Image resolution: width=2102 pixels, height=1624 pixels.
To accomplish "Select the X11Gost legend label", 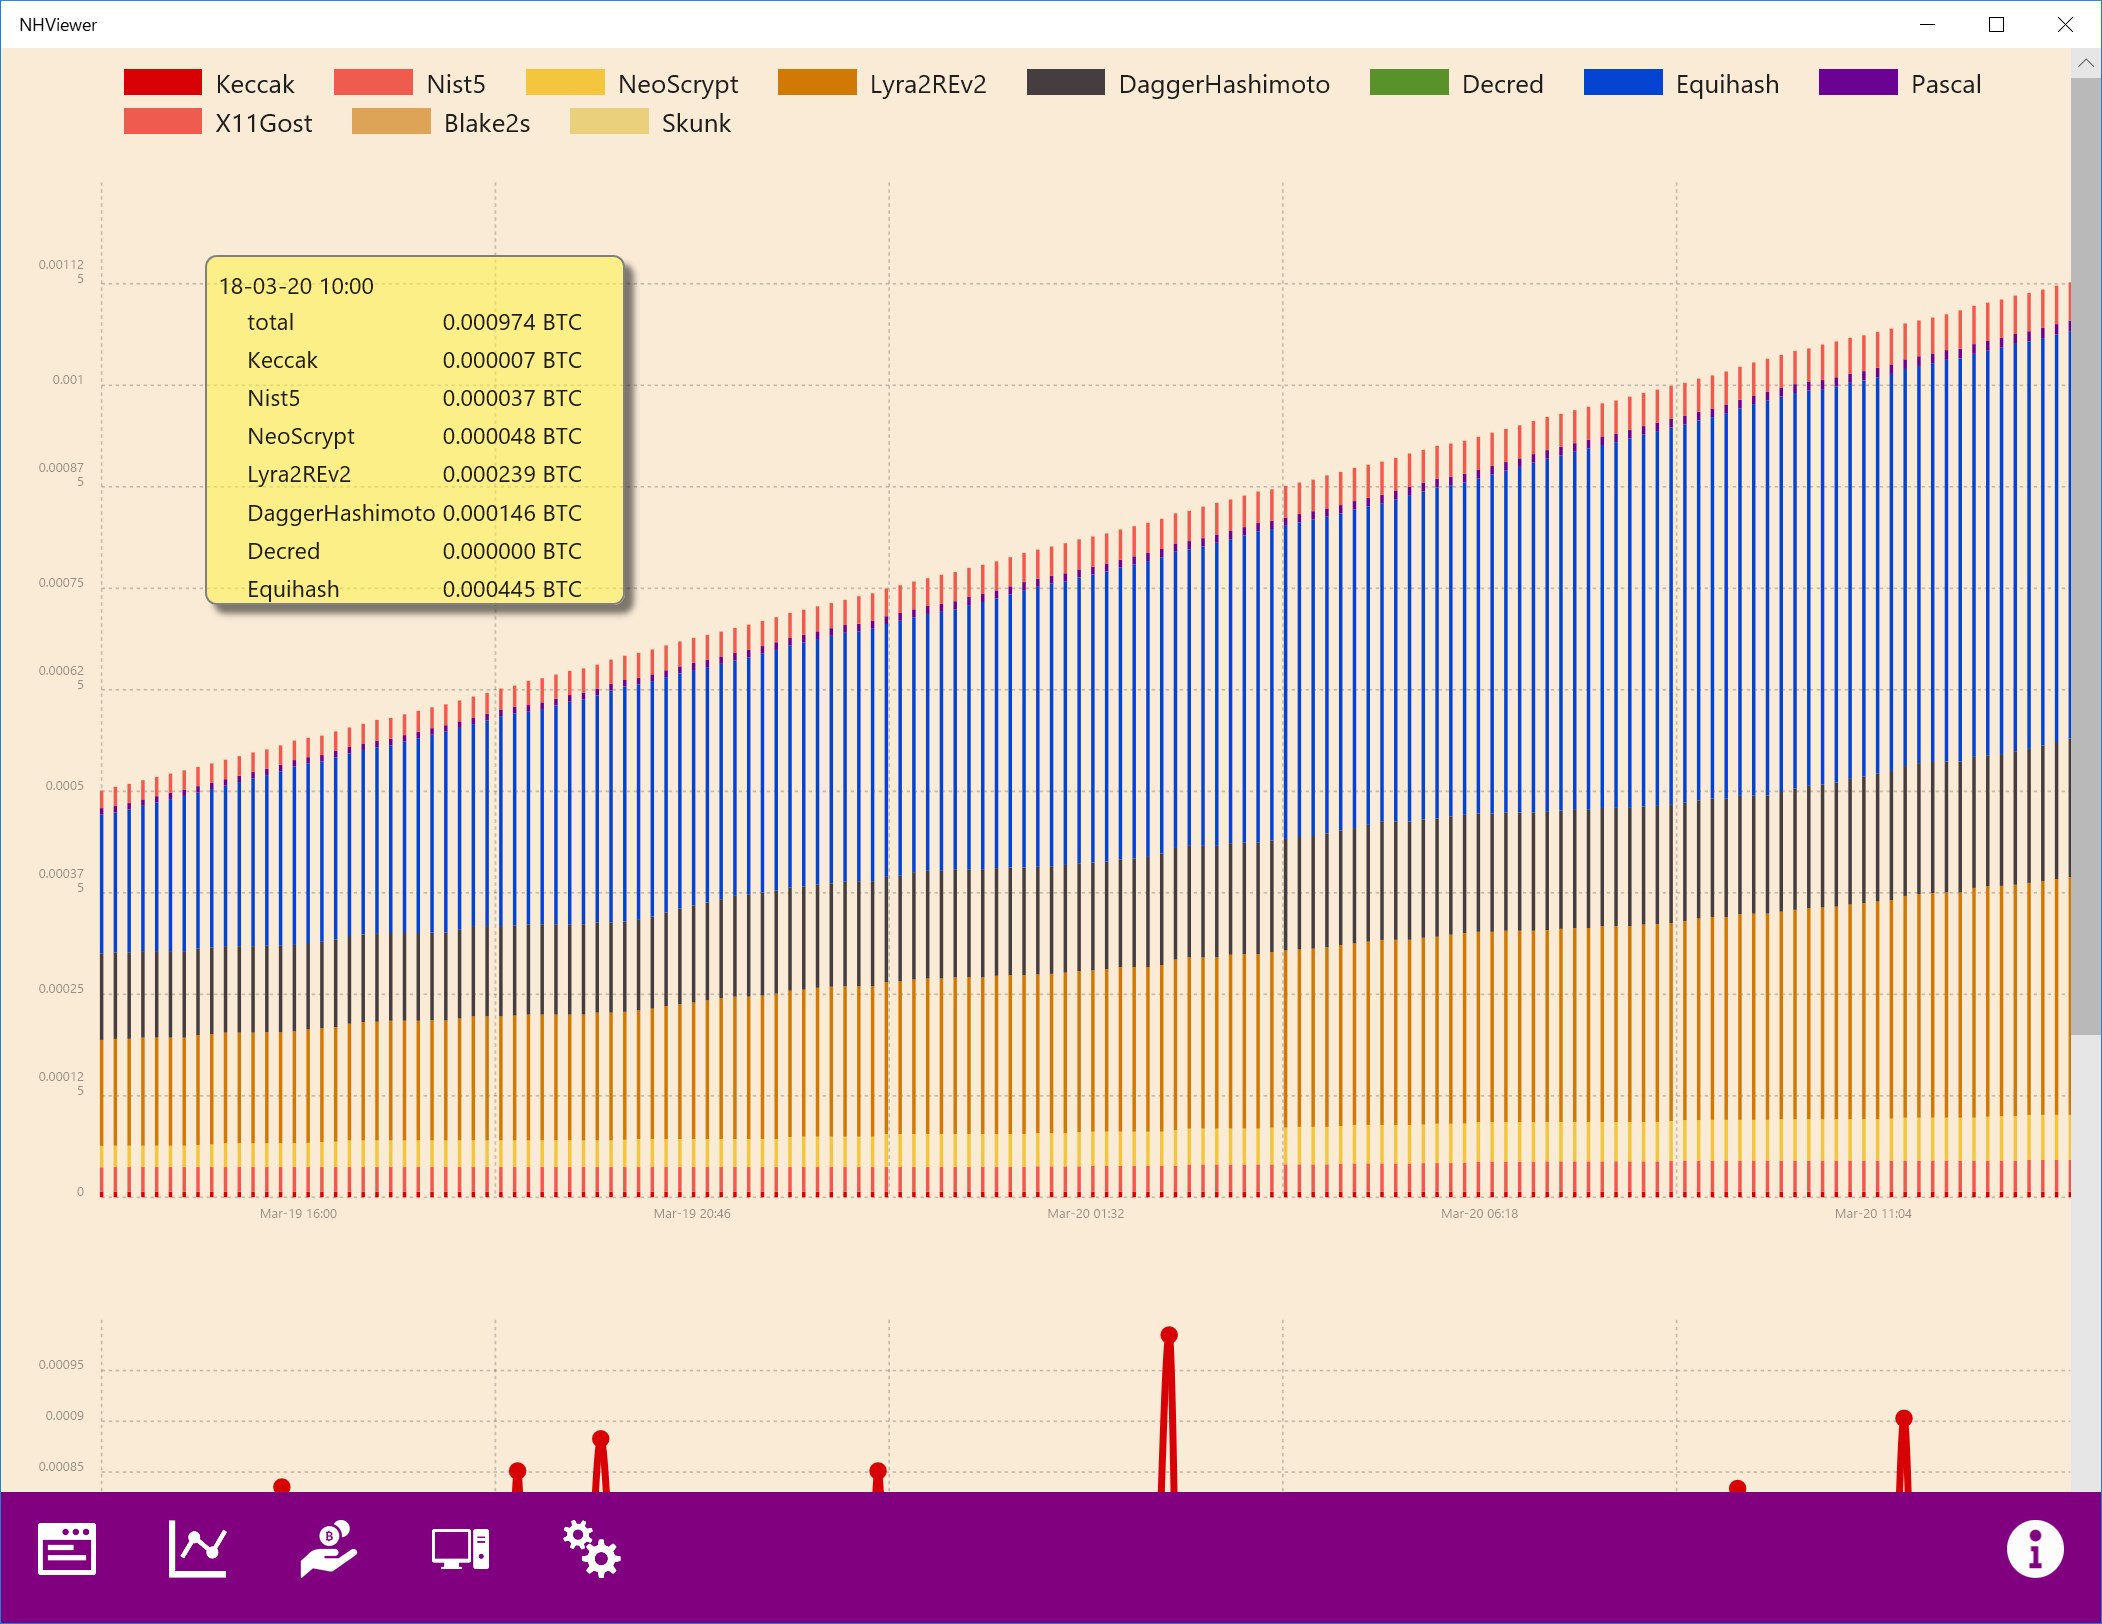I will [263, 123].
